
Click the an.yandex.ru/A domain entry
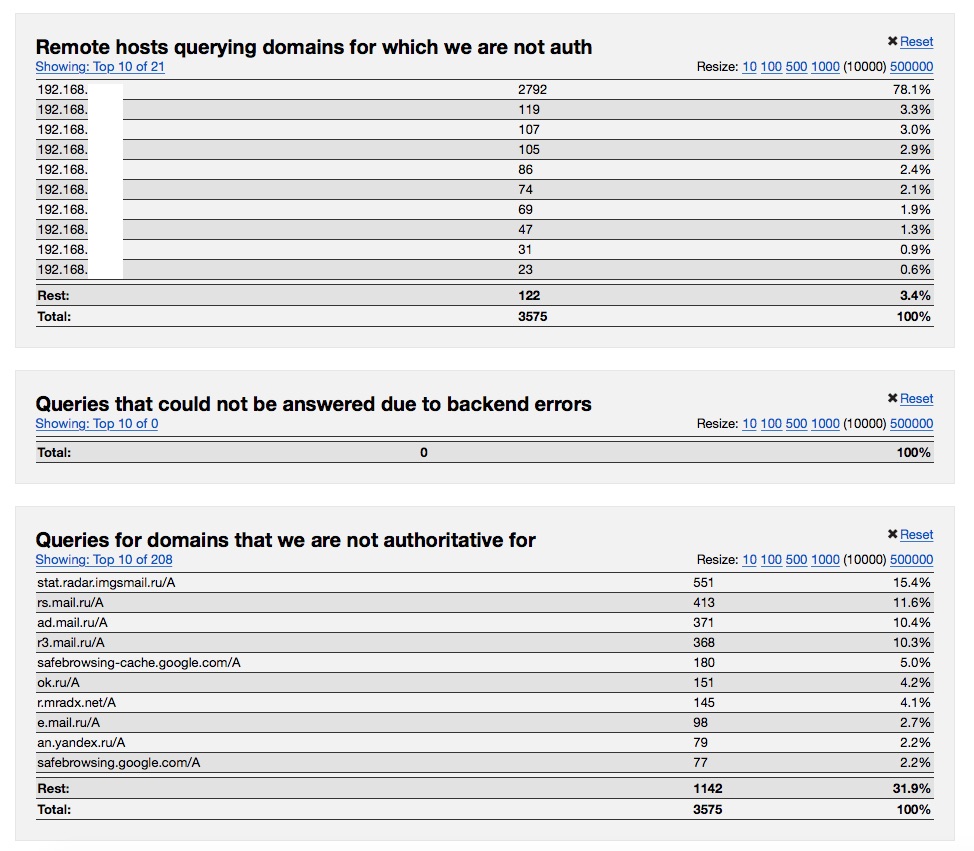click(x=81, y=742)
